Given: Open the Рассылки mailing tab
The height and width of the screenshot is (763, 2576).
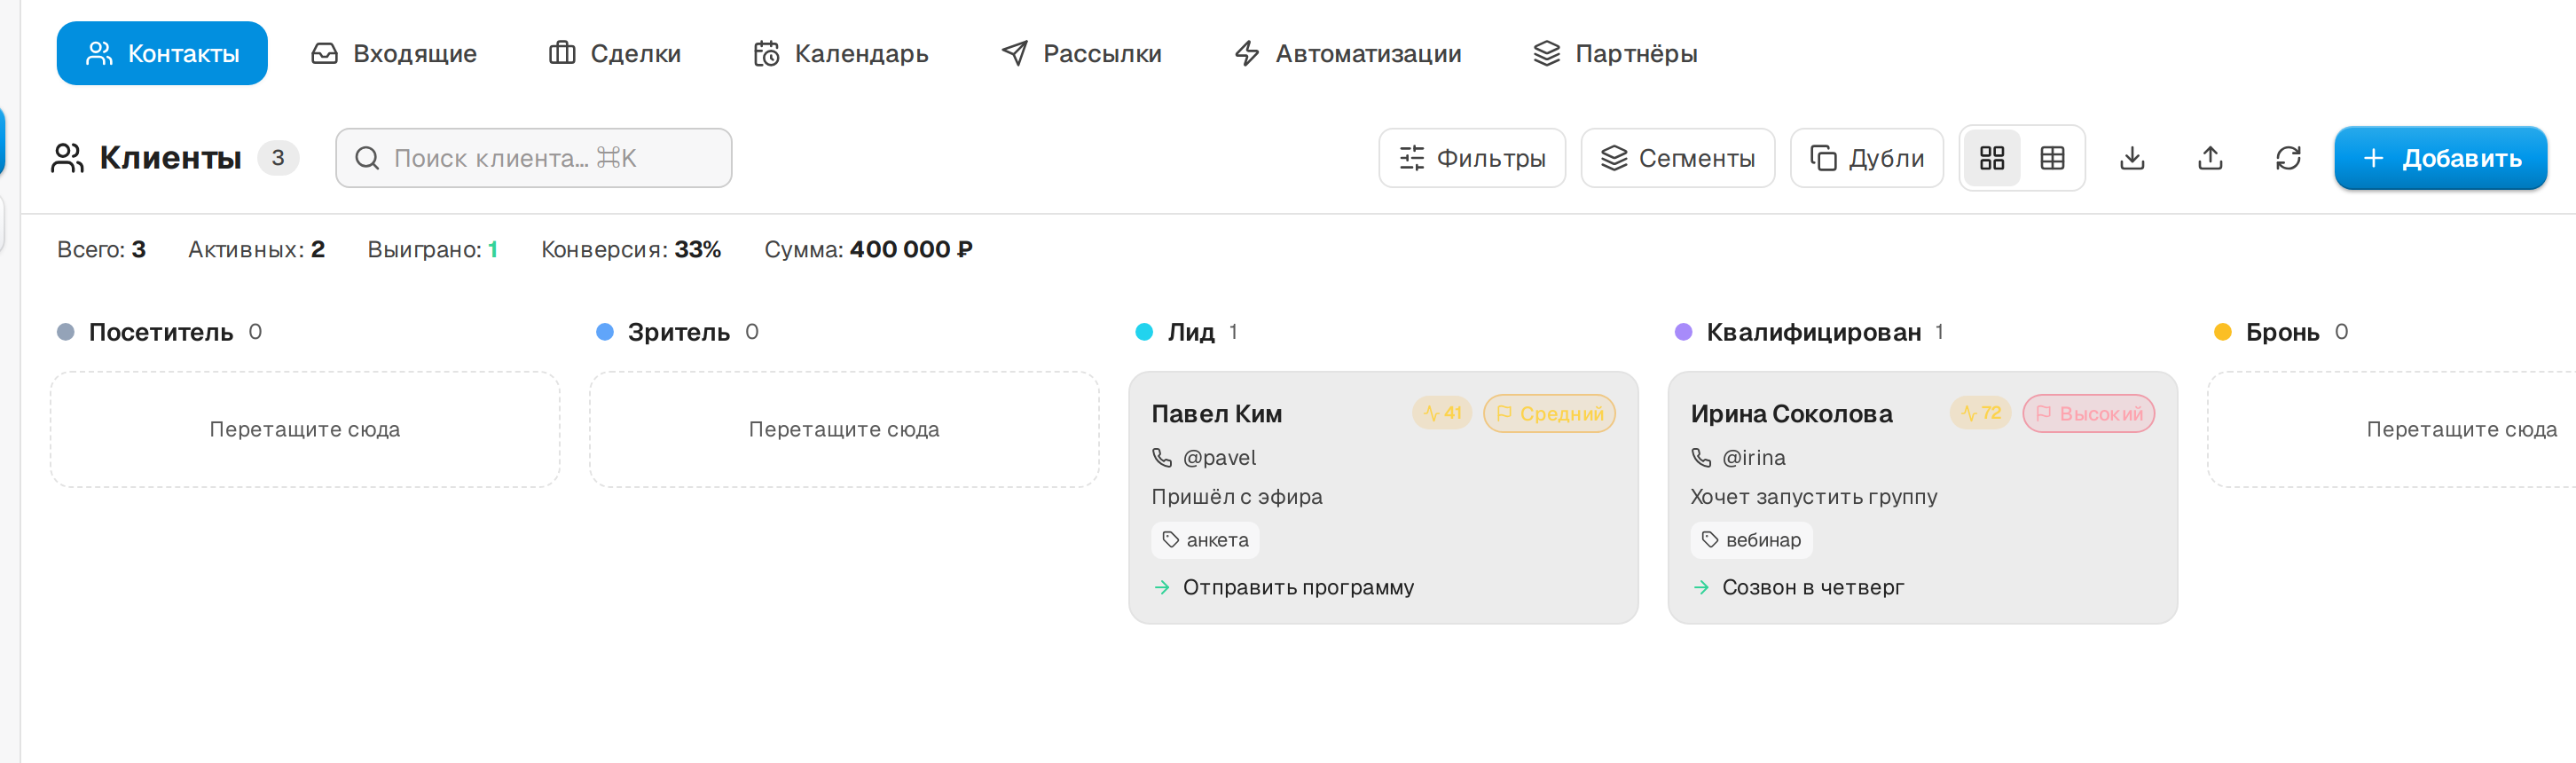Looking at the screenshot, I should pyautogui.click(x=1082, y=53).
